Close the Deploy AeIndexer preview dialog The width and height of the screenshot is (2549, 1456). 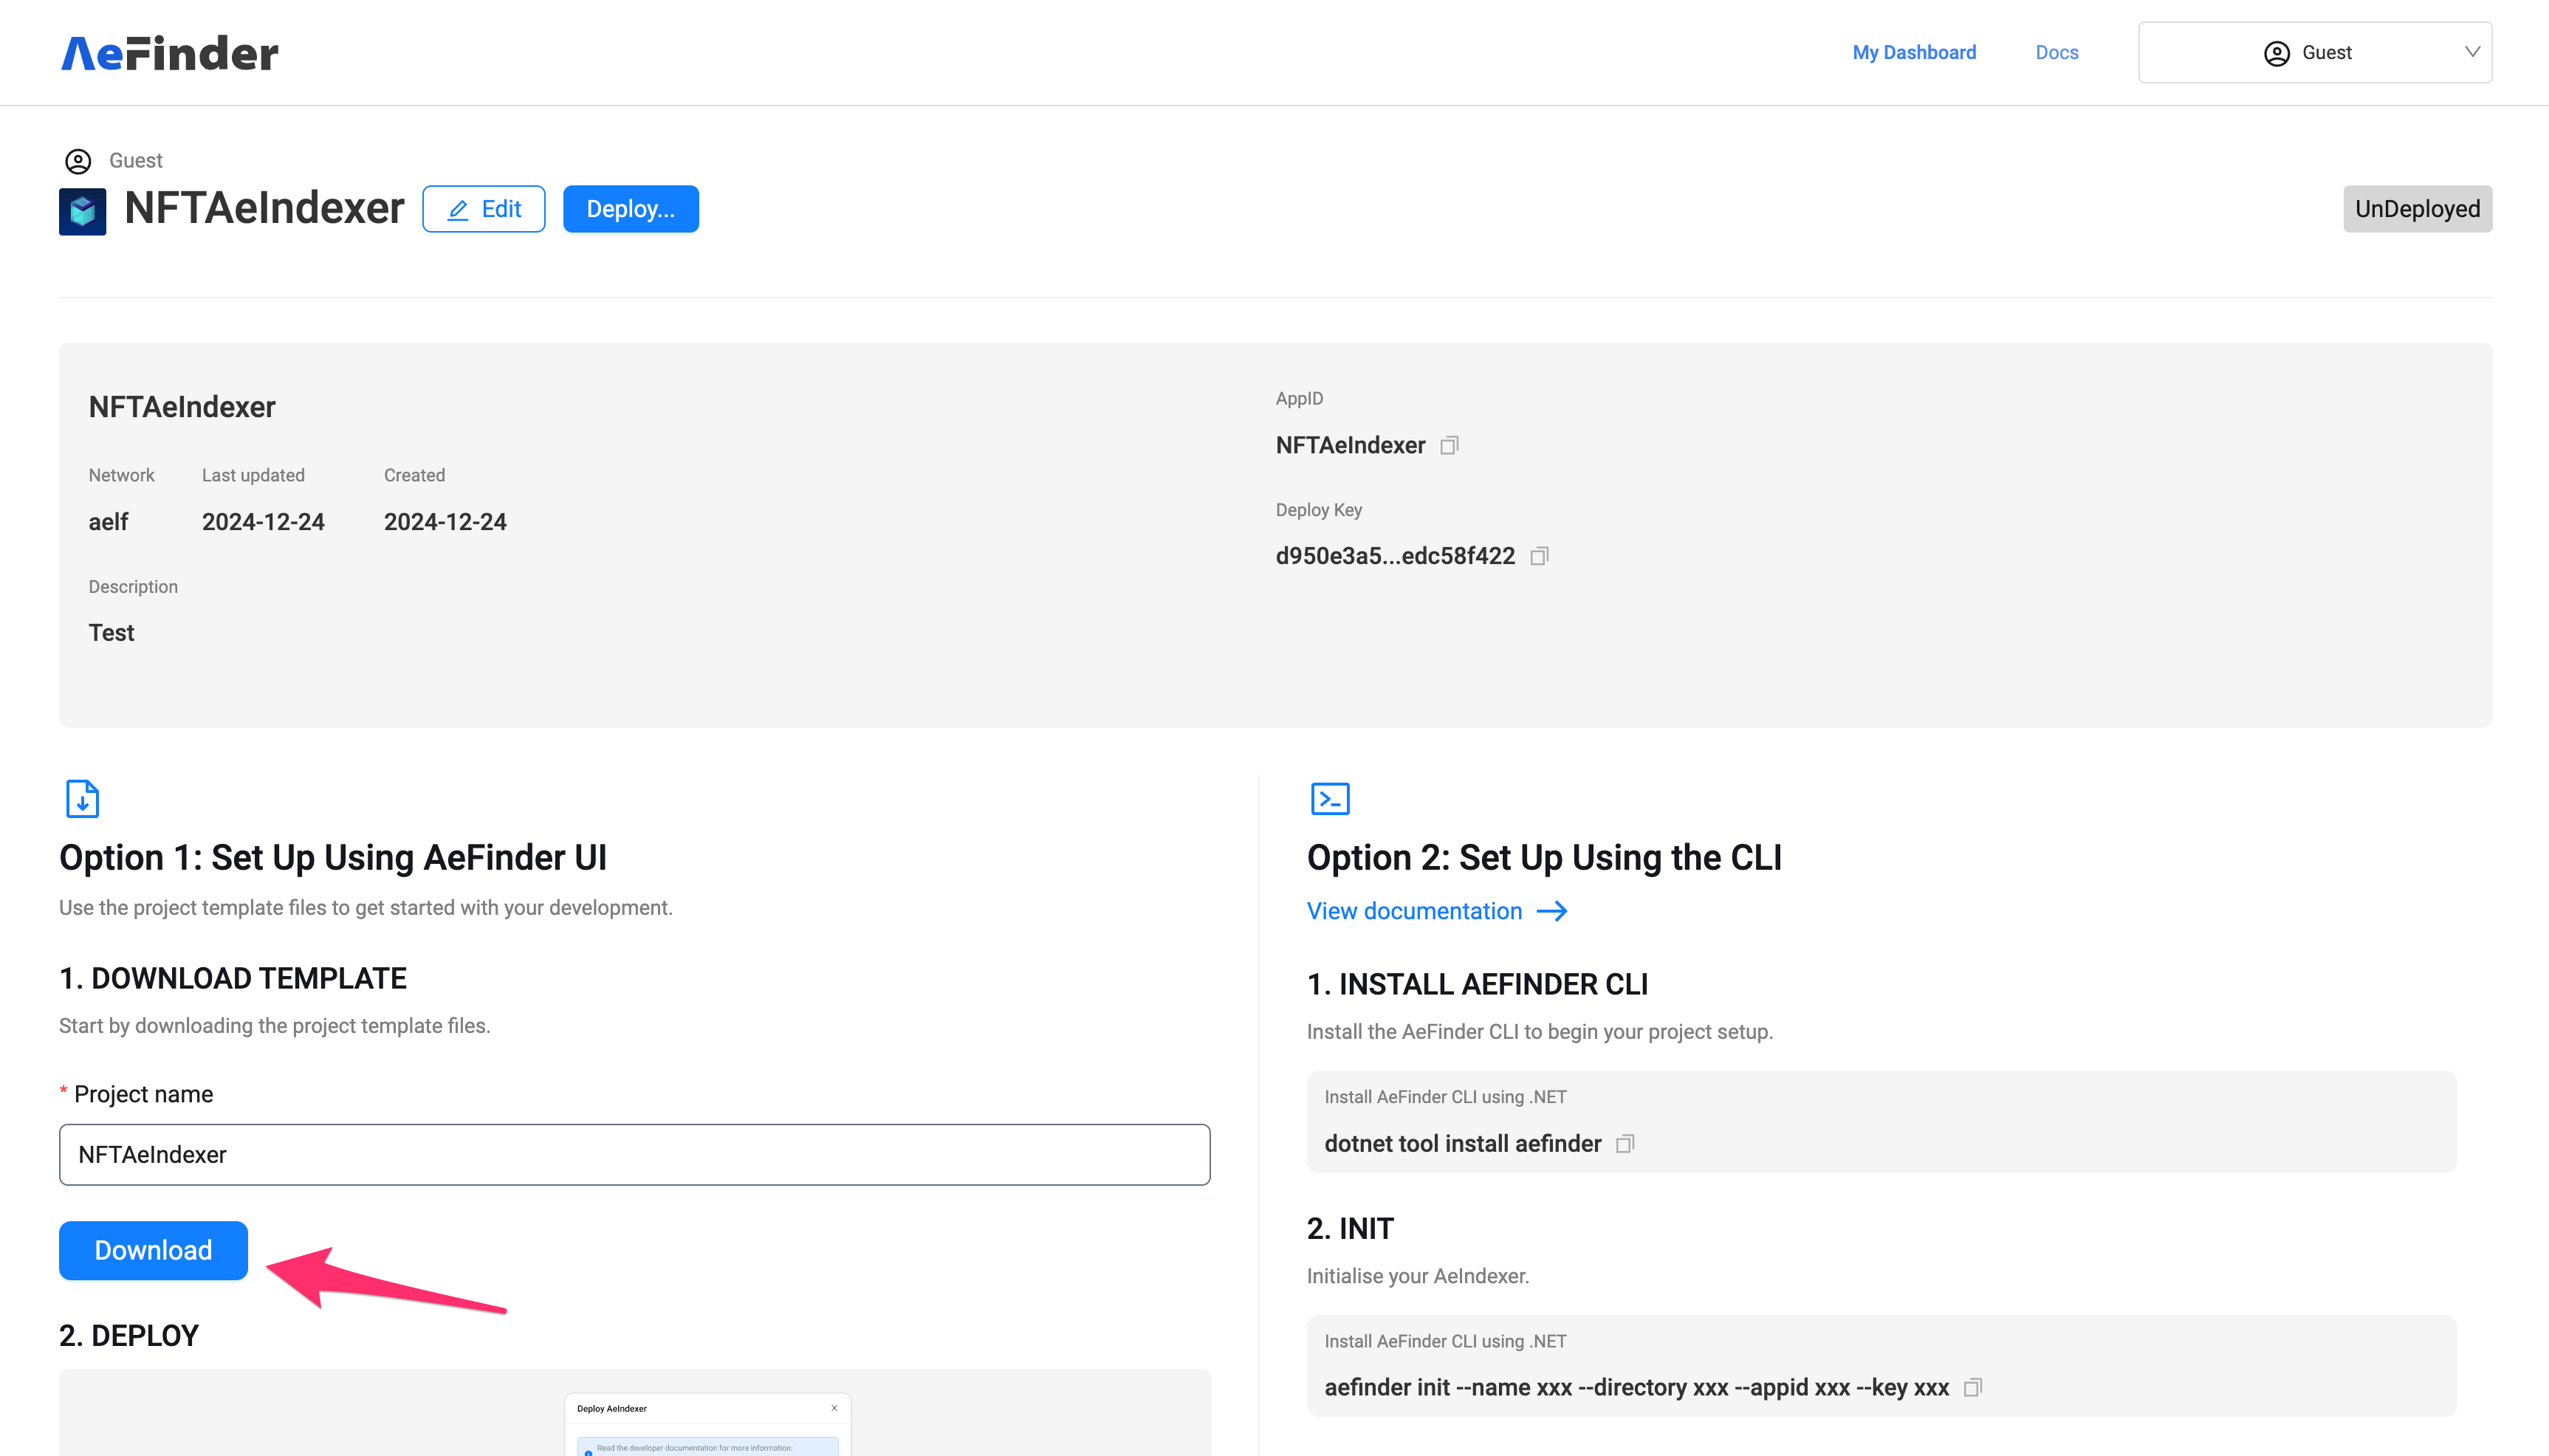pos(834,1408)
